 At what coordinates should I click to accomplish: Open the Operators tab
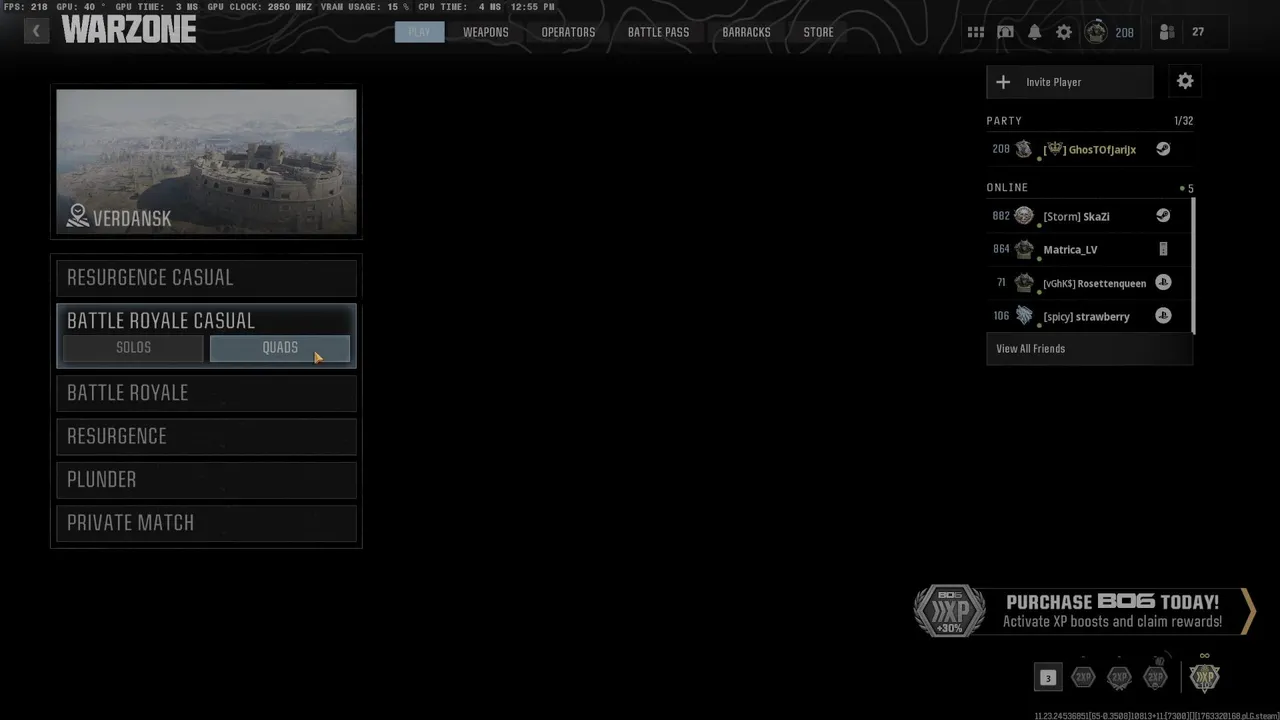pos(568,32)
